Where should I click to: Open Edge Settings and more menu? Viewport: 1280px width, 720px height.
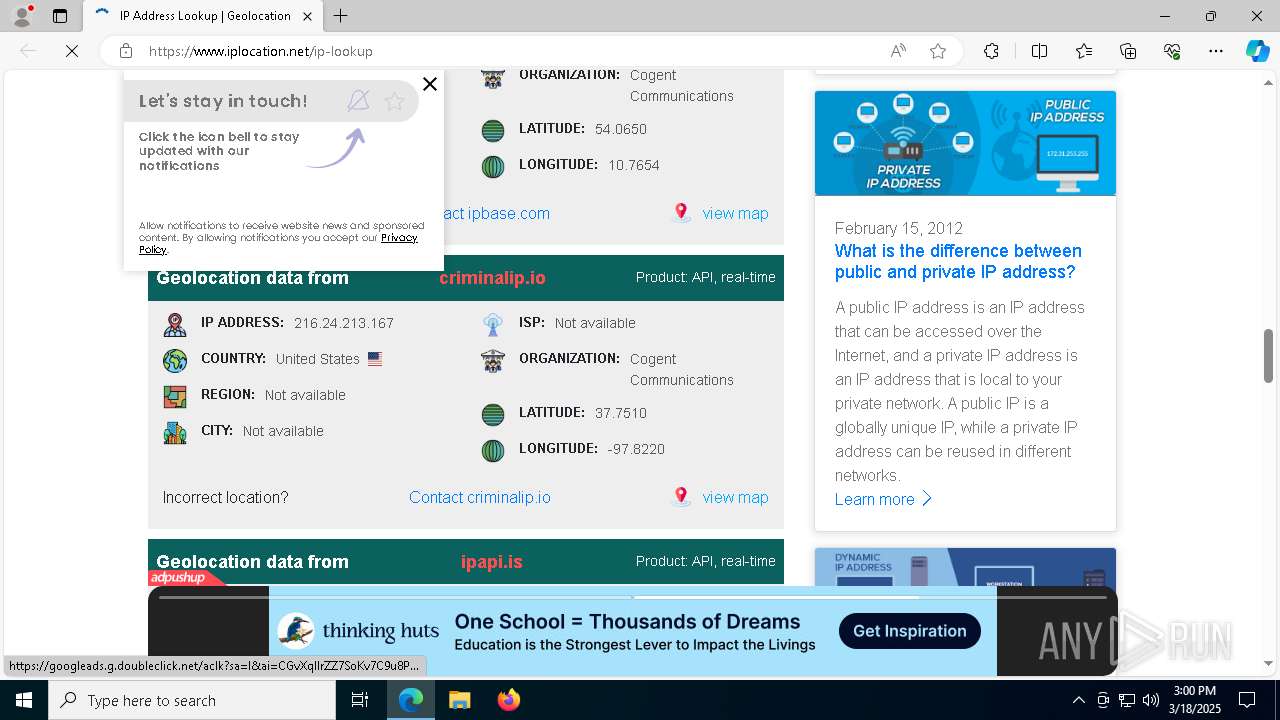tap(1216, 51)
